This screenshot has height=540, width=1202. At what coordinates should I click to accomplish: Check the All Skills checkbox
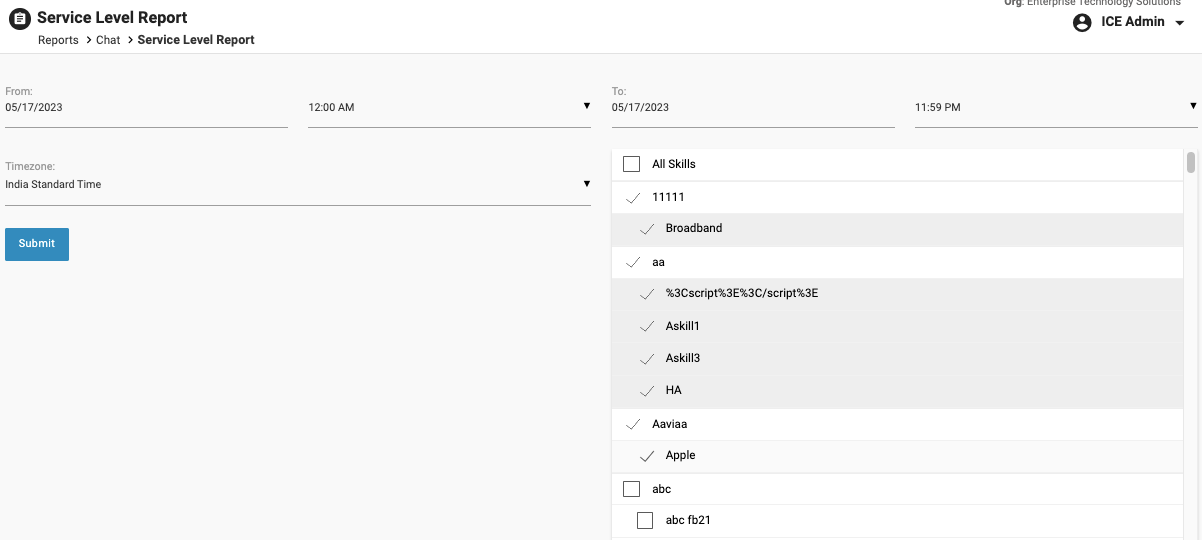[631, 164]
